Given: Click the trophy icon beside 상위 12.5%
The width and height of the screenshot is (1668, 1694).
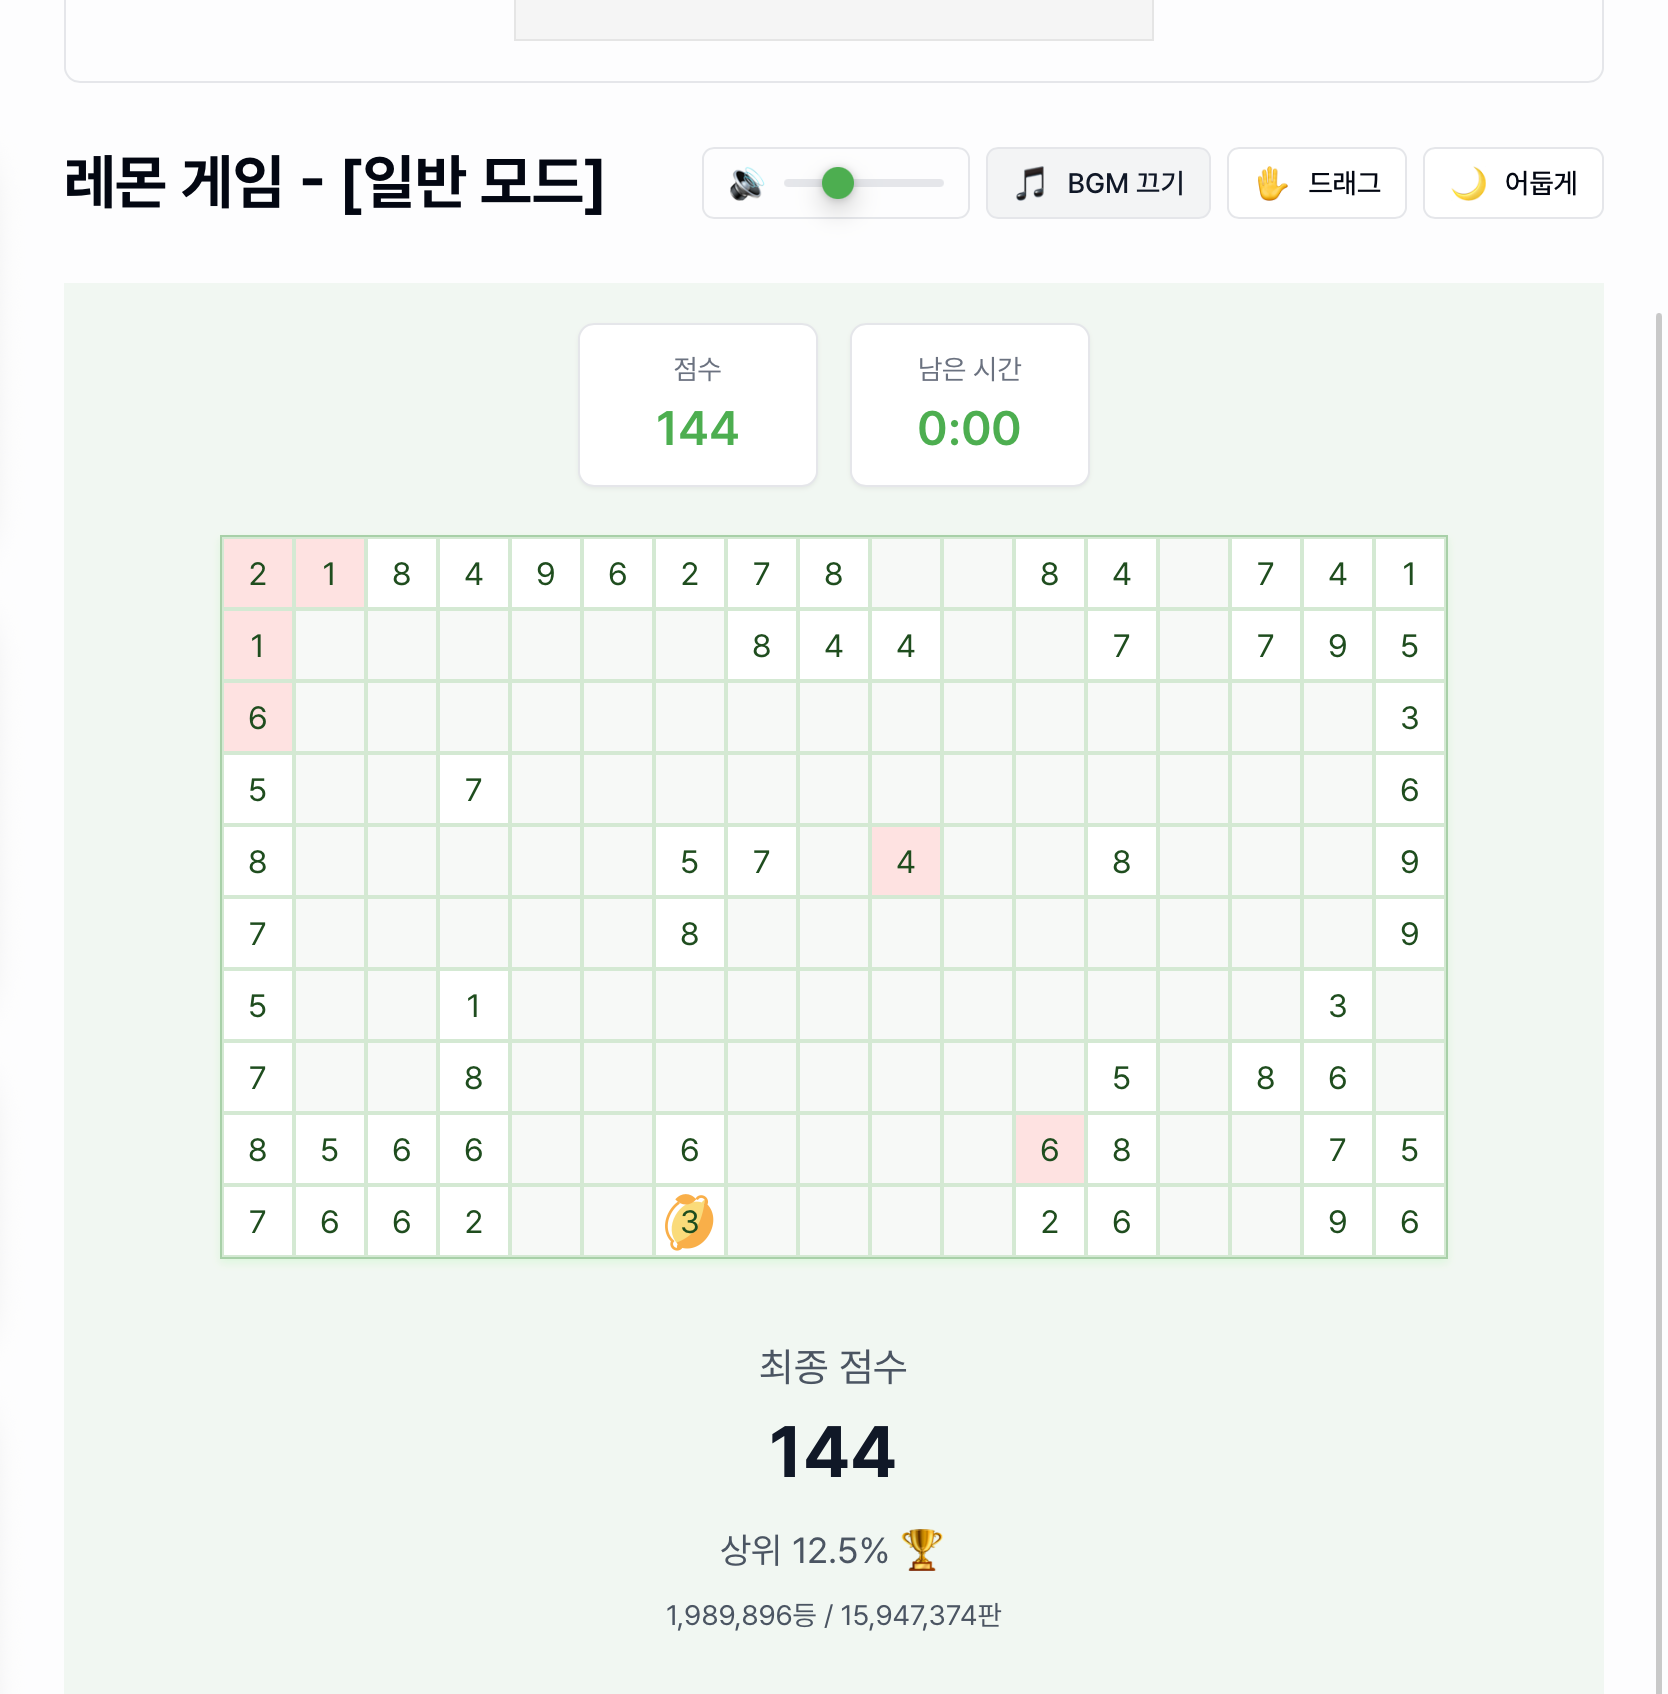Looking at the screenshot, I should (x=921, y=1550).
